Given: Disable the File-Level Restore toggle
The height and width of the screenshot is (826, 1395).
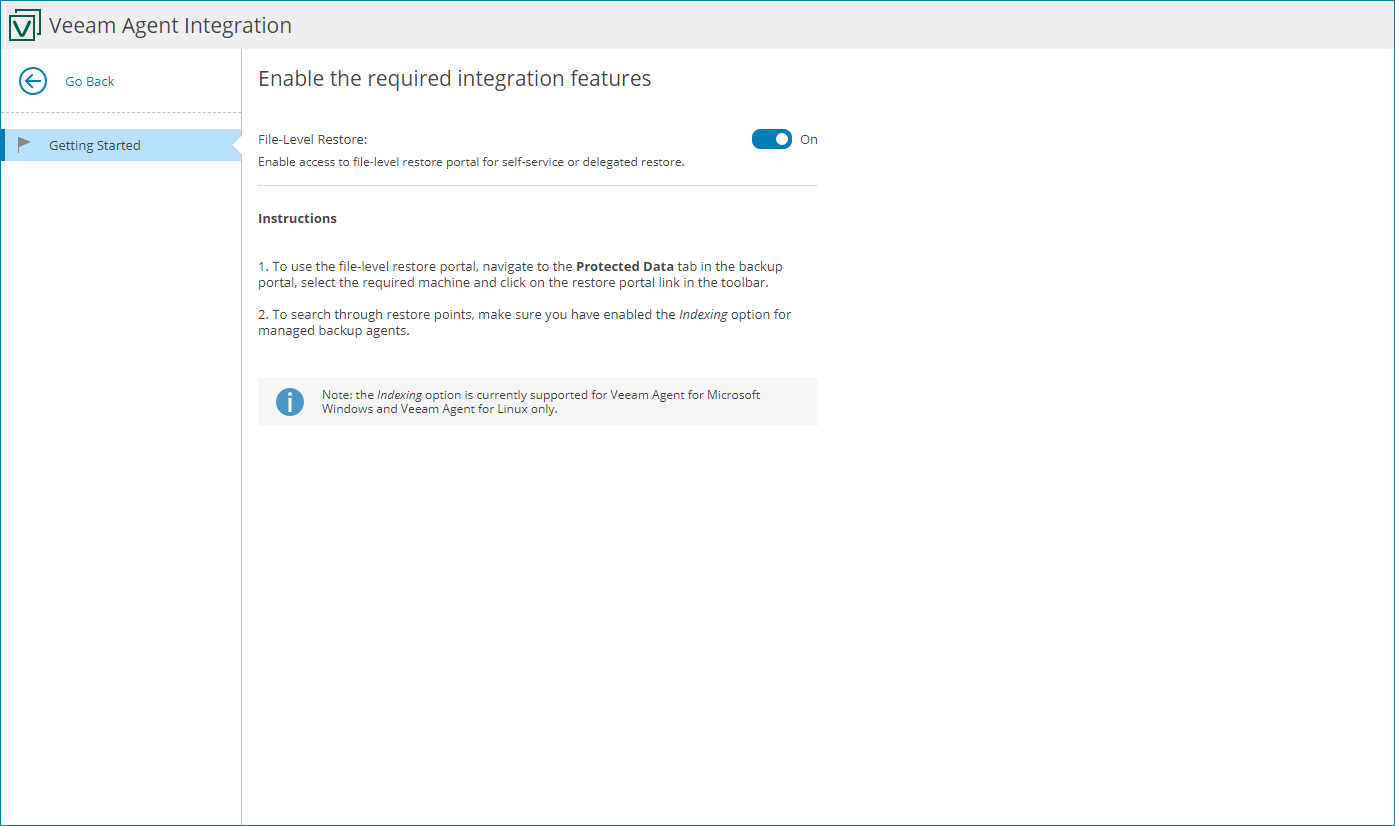Looking at the screenshot, I should pos(771,139).
